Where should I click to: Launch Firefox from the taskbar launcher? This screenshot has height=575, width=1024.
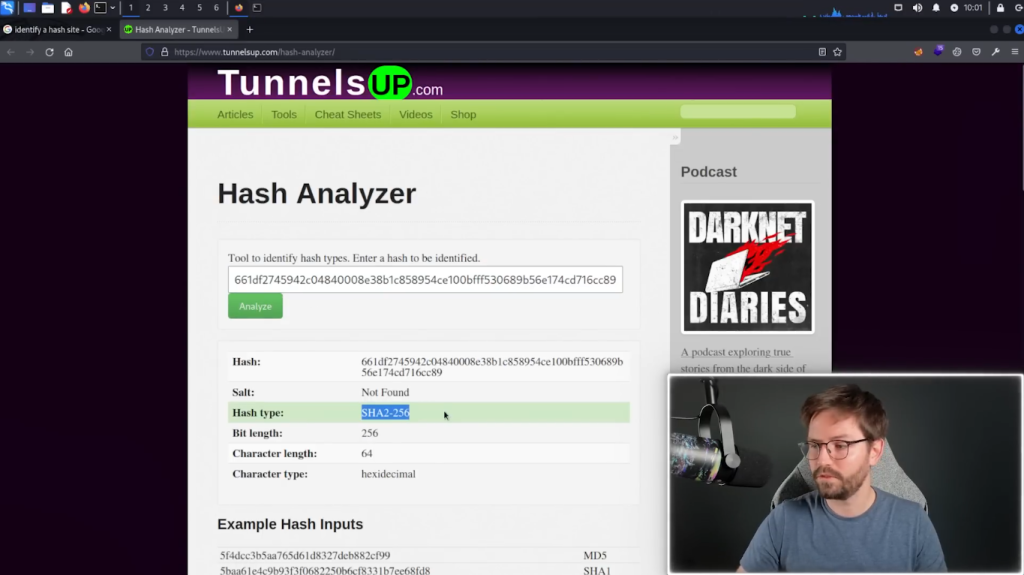84,8
